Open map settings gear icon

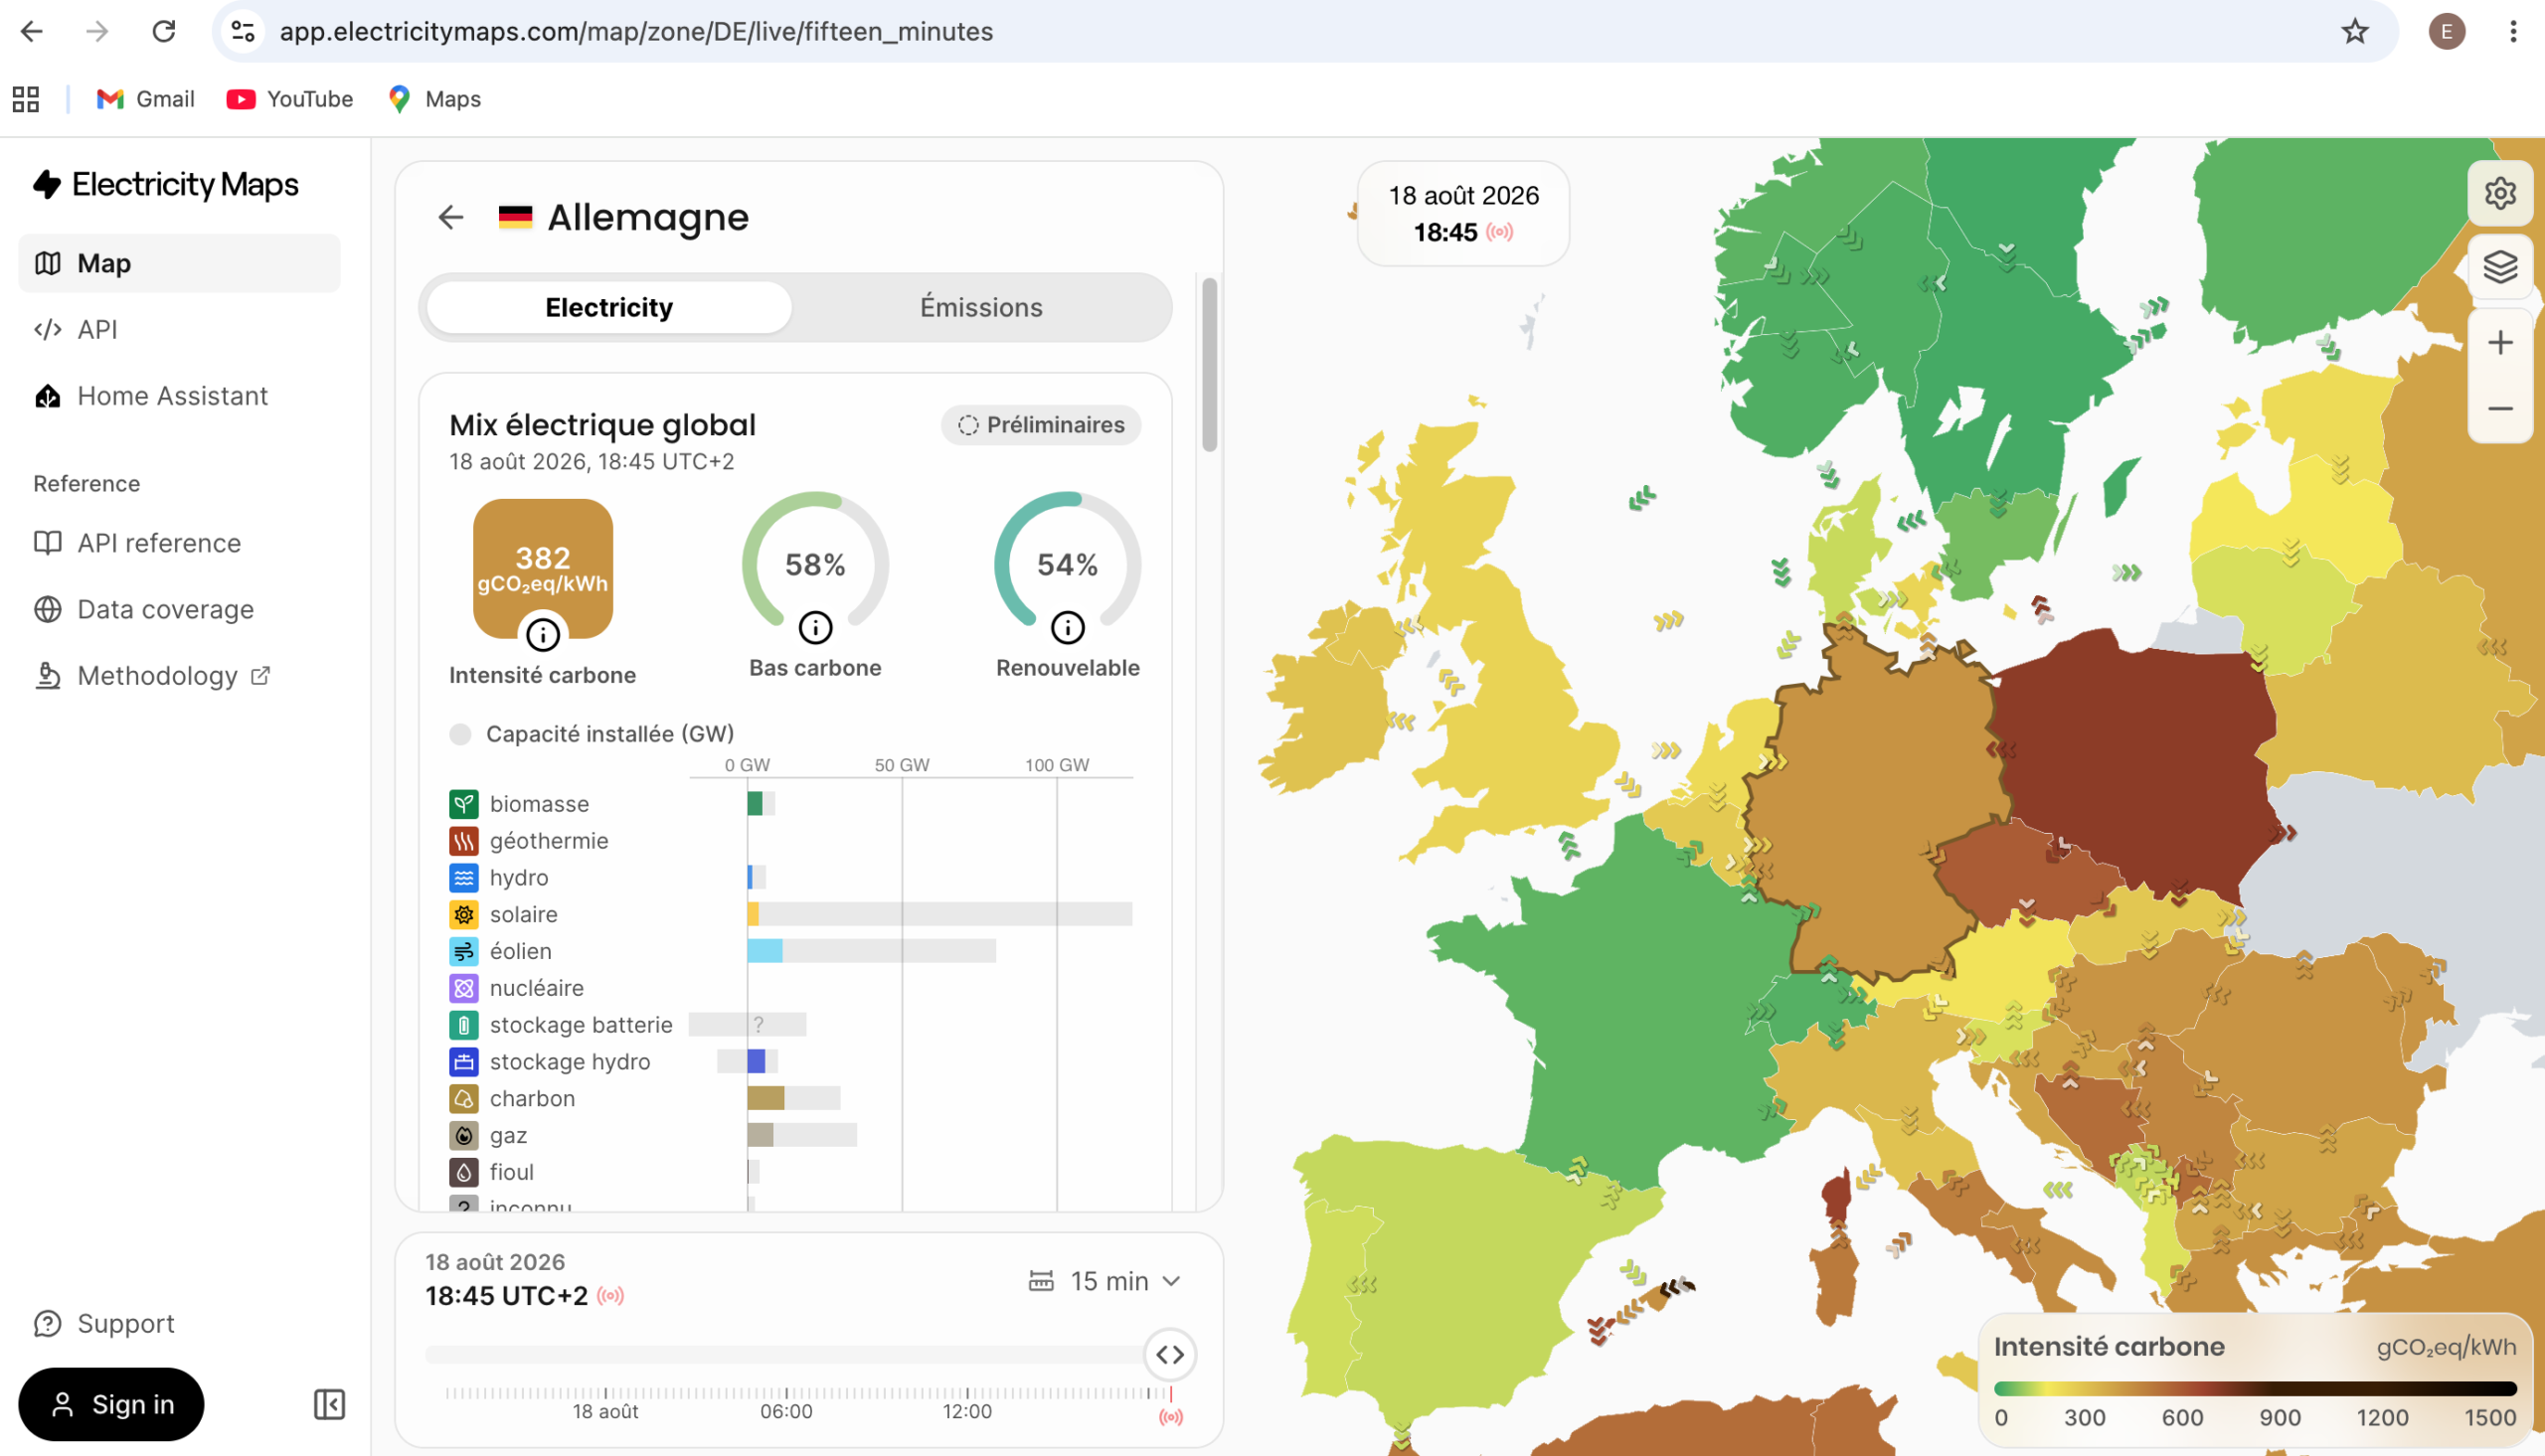coord(2500,193)
